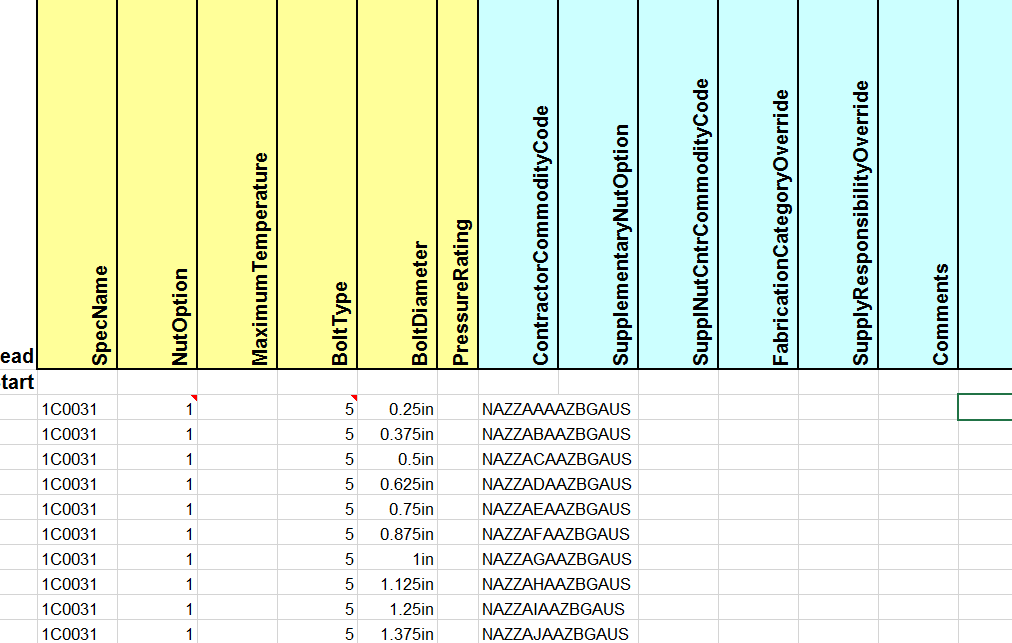Select the SupplementaryNutOption column header
This screenshot has width=1012, height=643.
[598, 184]
